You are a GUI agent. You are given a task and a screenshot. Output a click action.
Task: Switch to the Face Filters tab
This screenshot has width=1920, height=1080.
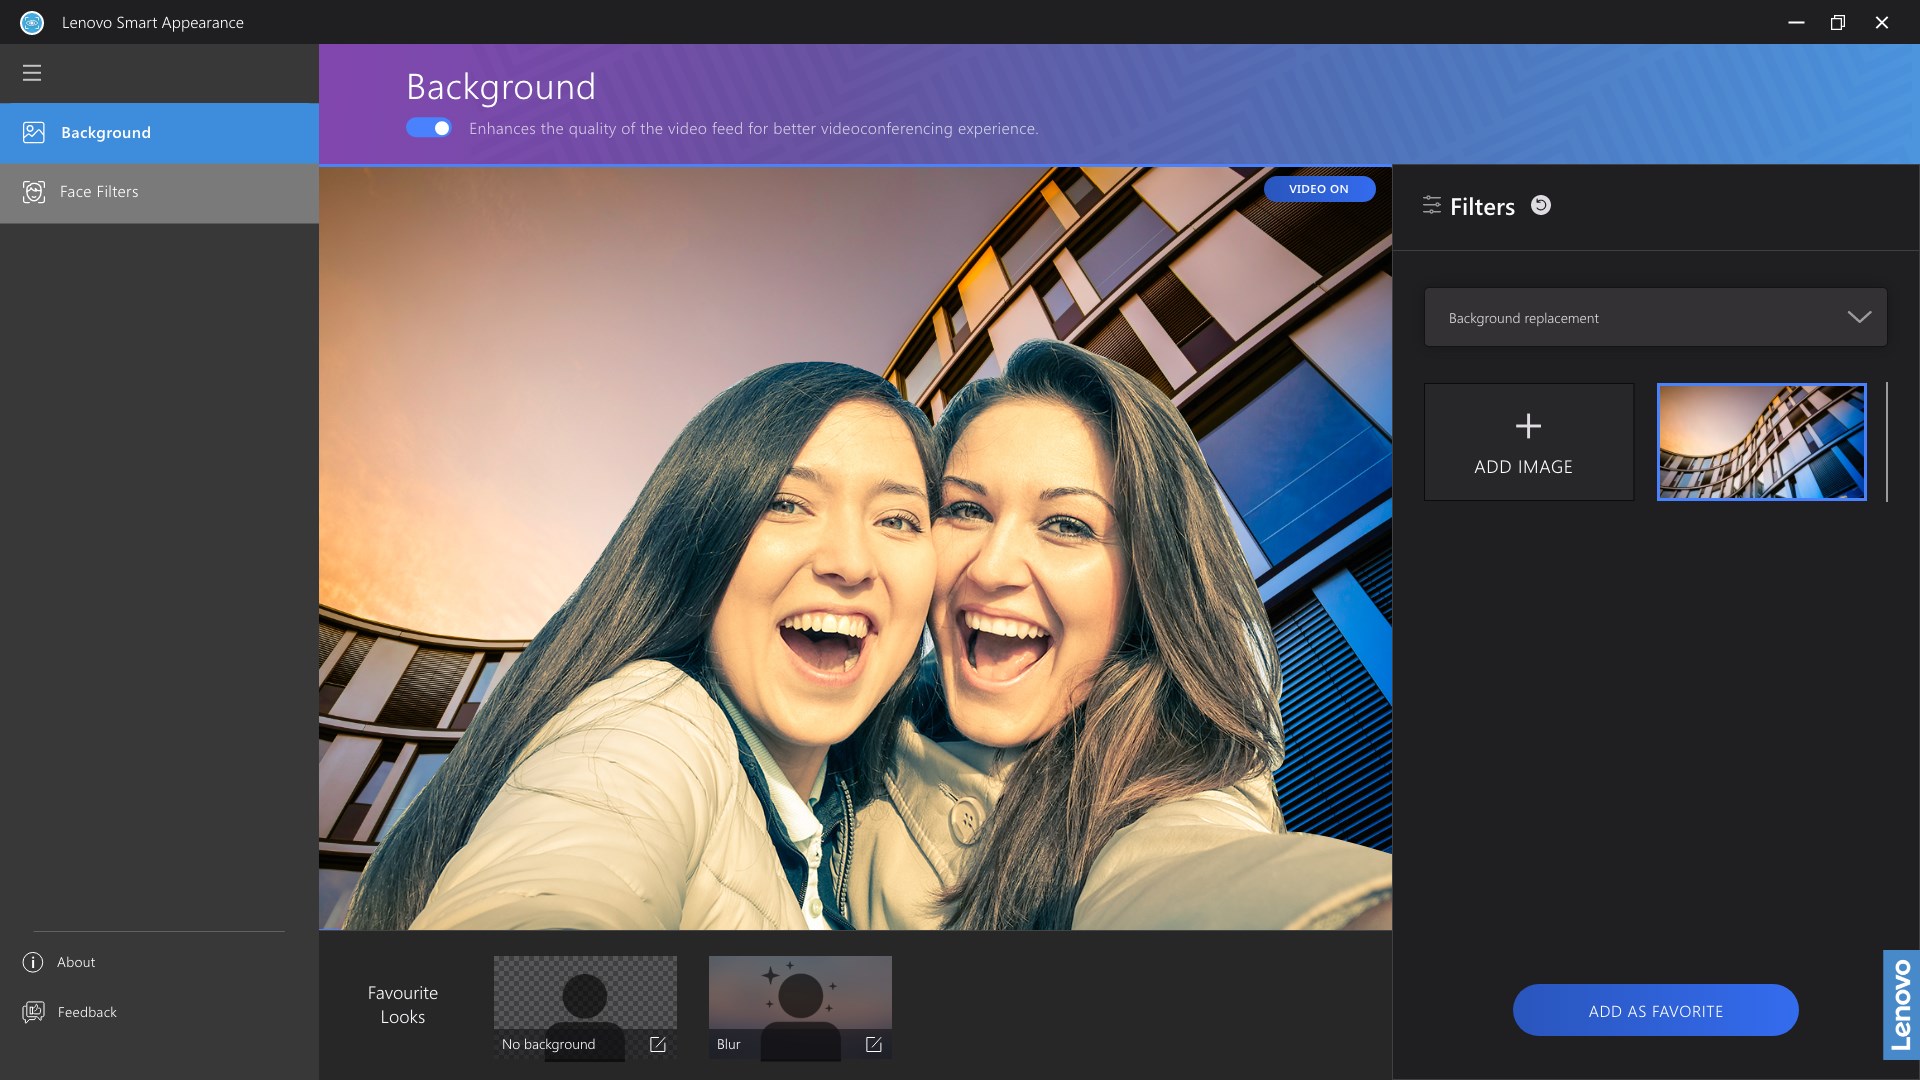pos(160,192)
